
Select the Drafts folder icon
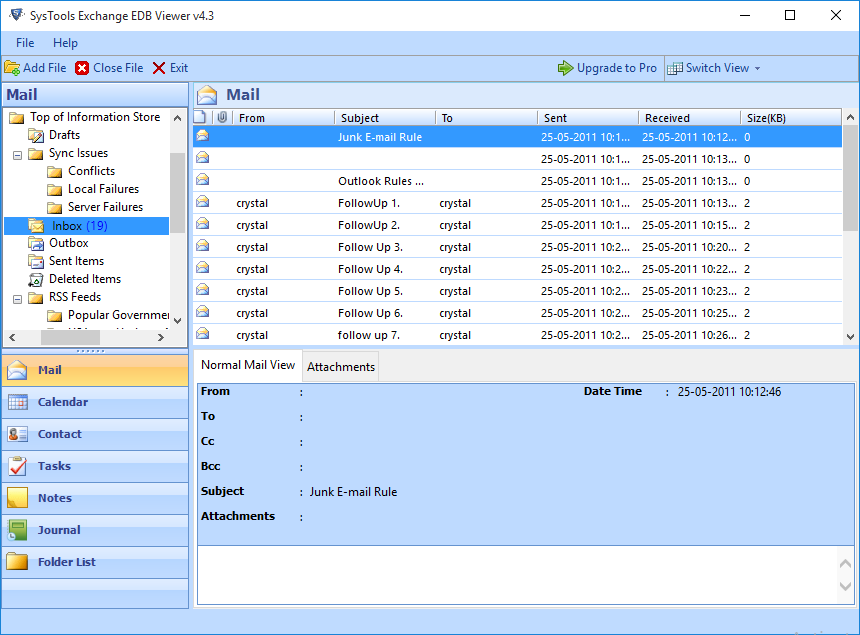[36, 135]
